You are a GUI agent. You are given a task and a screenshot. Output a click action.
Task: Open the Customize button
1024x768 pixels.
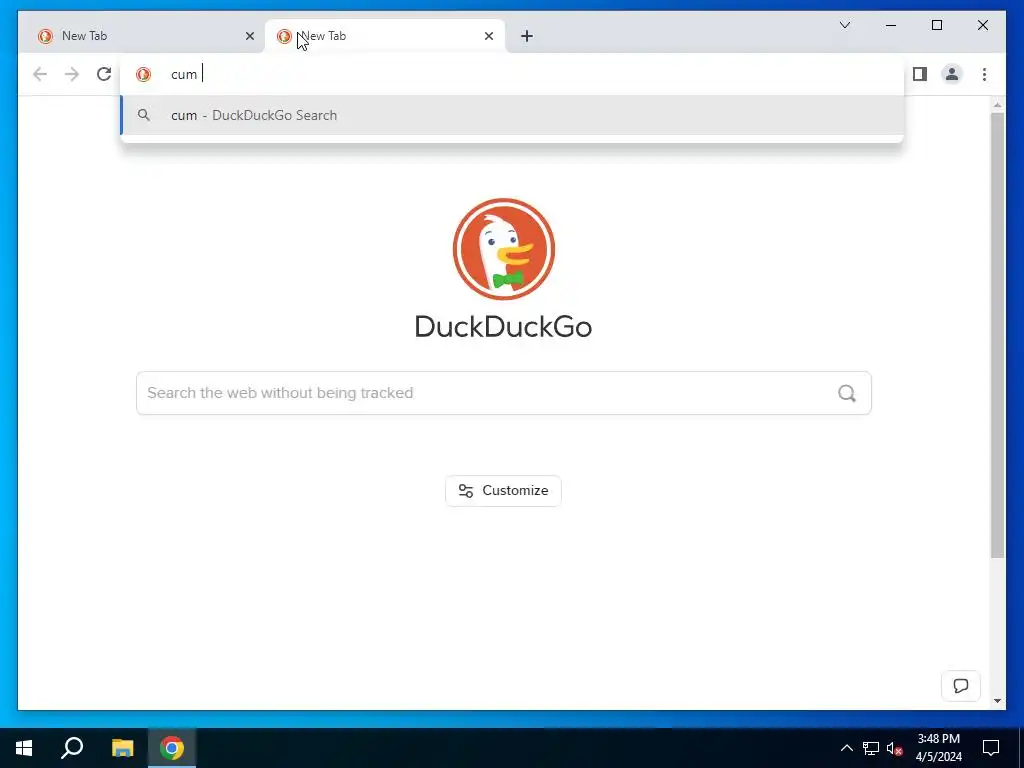coord(503,490)
